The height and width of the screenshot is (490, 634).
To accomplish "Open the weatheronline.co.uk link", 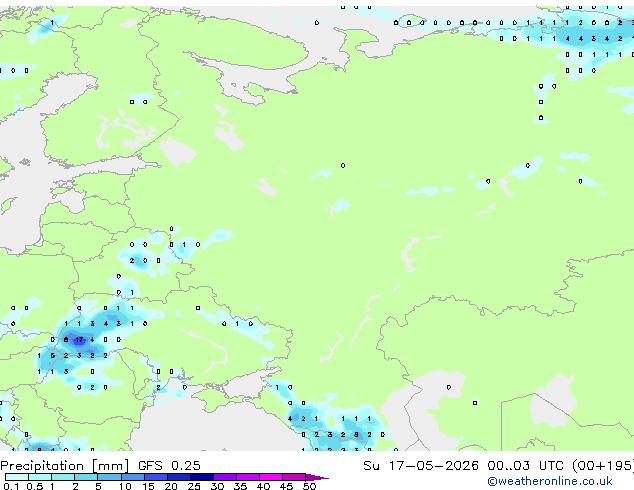I will 550,481.
